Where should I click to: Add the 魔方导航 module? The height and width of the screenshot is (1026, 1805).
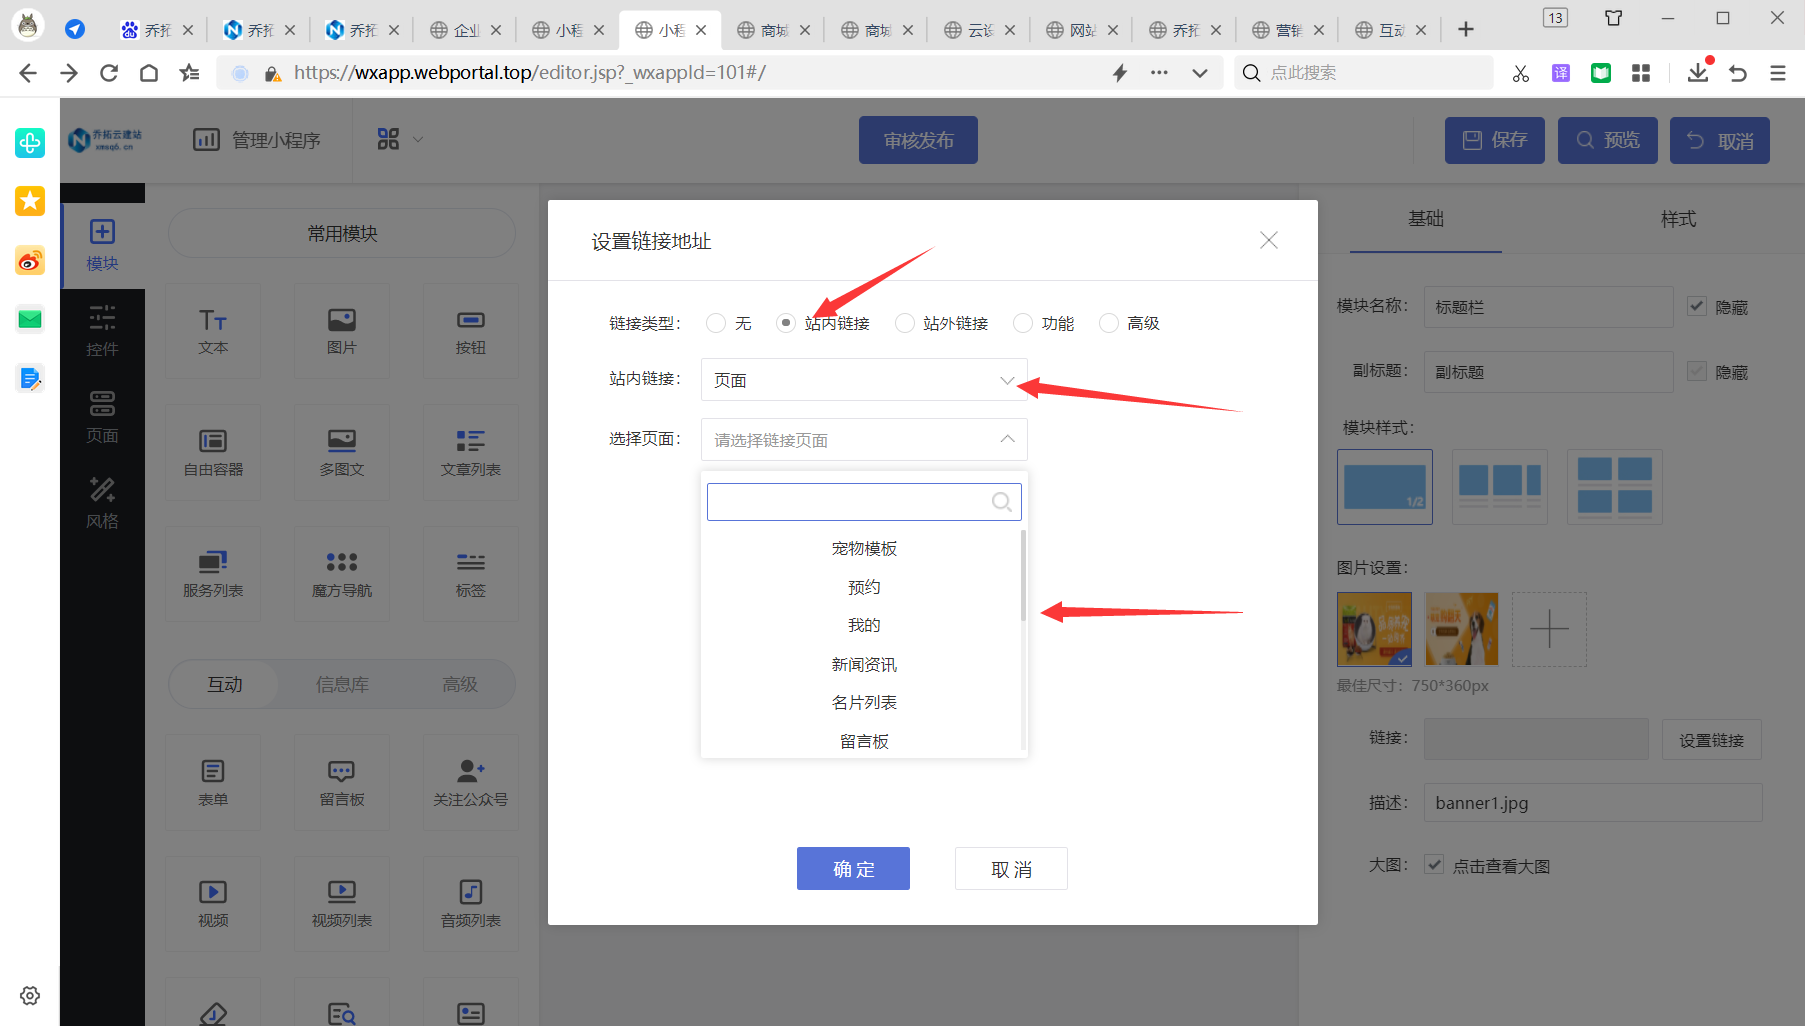point(342,574)
